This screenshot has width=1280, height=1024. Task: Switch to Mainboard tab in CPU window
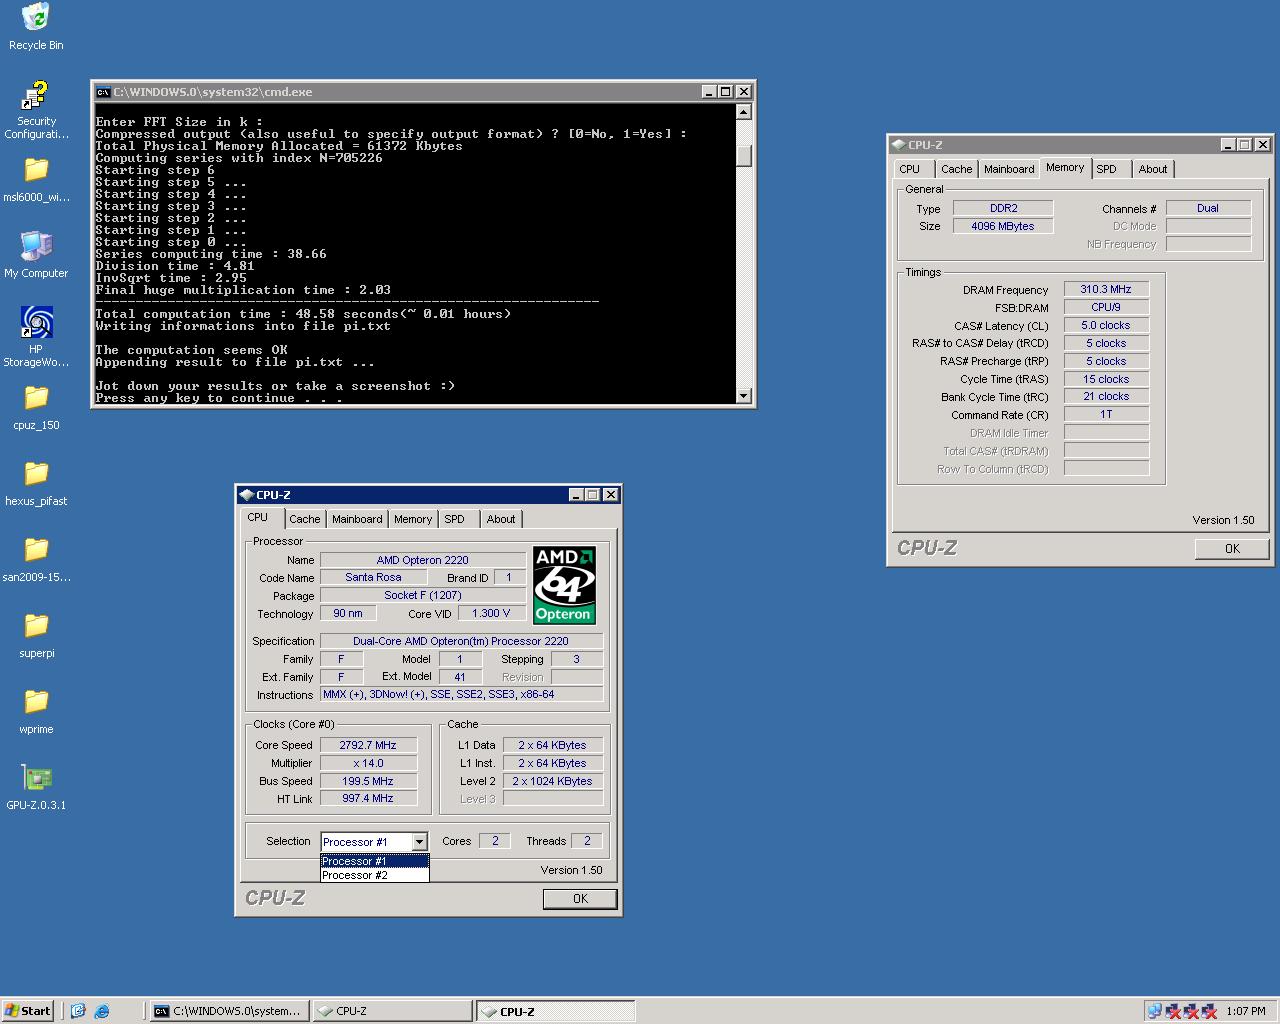coord(357,519)
